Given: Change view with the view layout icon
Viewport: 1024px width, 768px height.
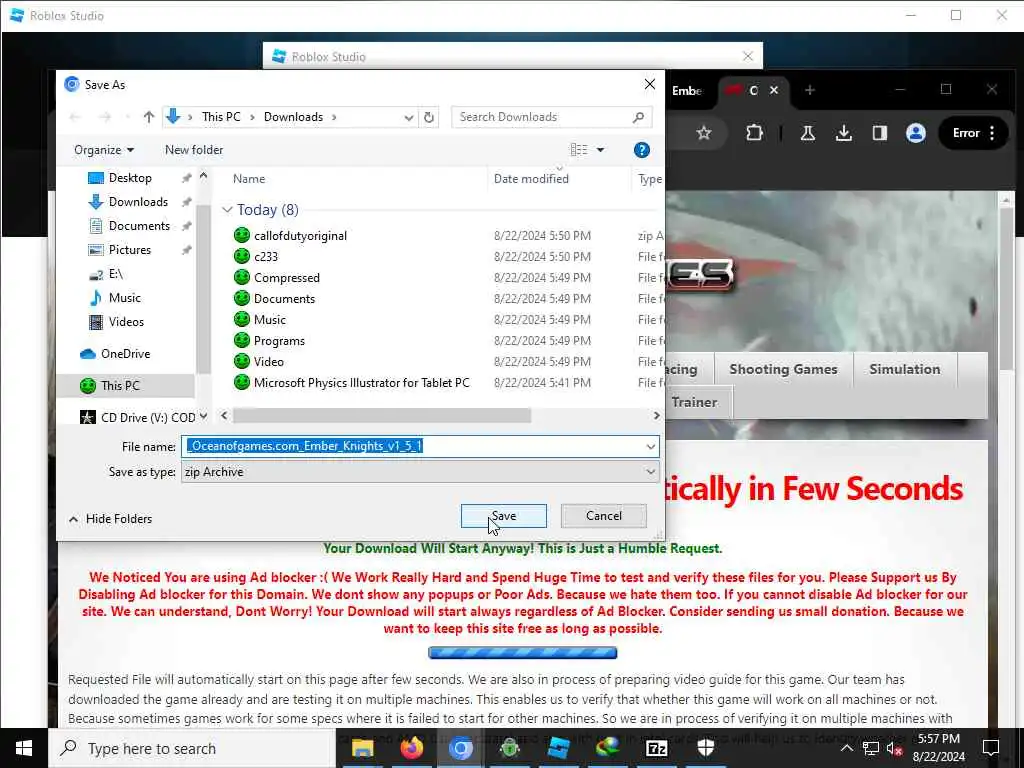Looking at the screenshot, I should click(x=579, y=150).
